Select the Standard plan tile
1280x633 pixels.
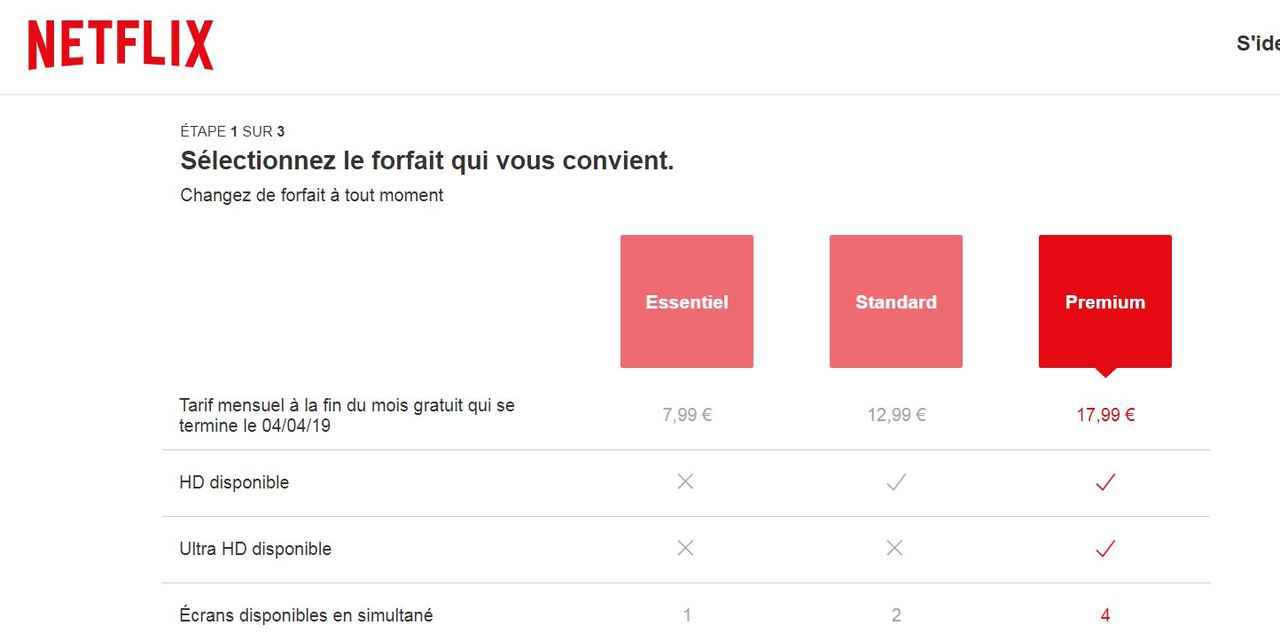896,301
